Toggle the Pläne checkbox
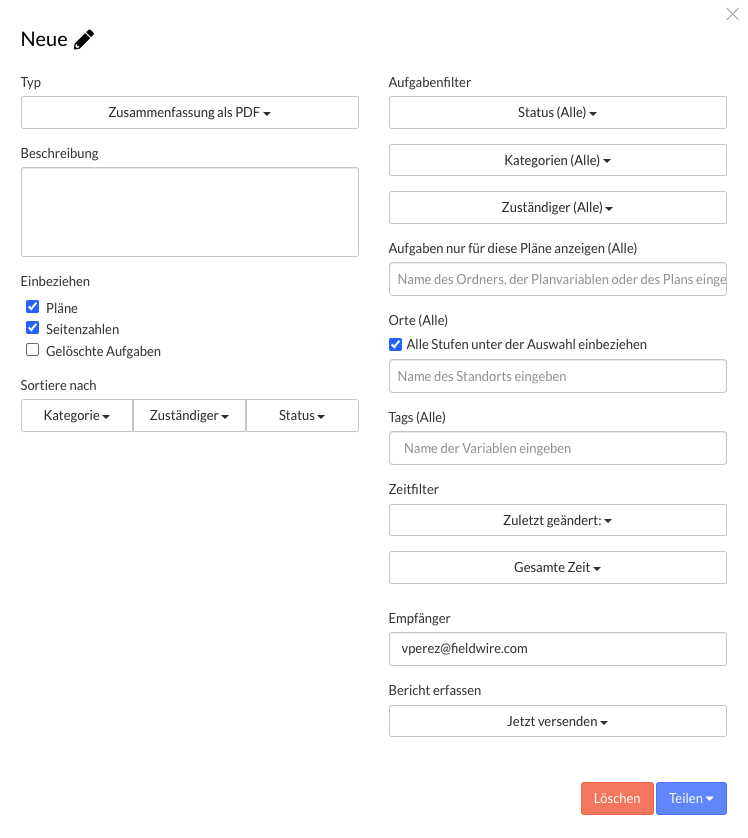 point(33,307)
